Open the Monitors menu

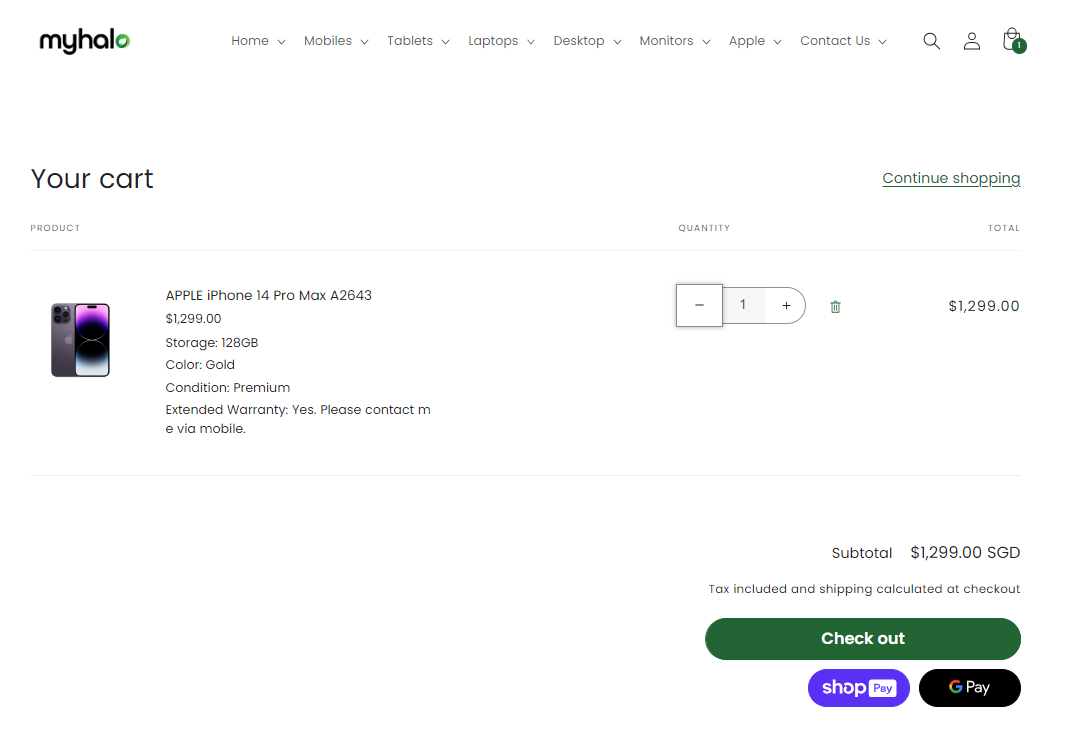click(x=674, y=41)
